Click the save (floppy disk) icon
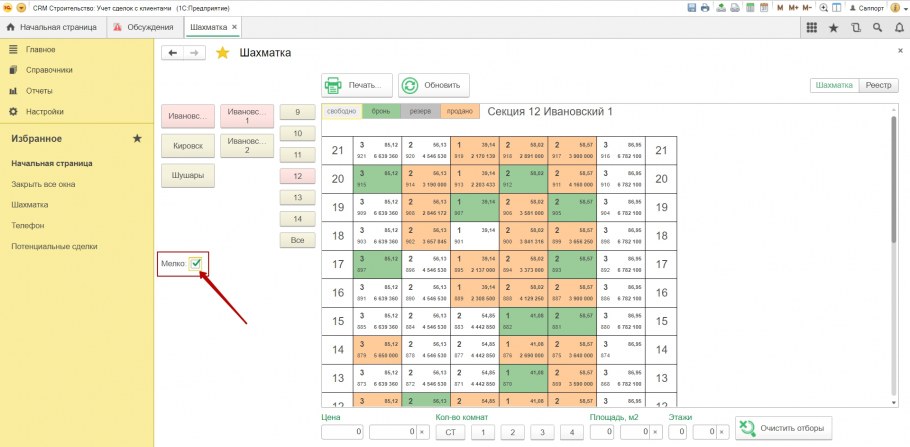This screenshot has height=447, width=910. (x=693, y=8)
